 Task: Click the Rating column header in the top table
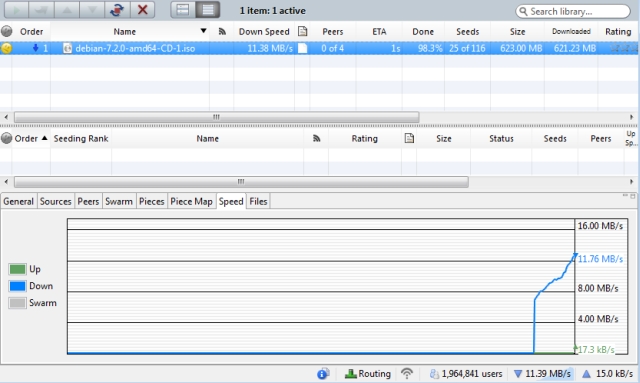(x=618, y=32)
